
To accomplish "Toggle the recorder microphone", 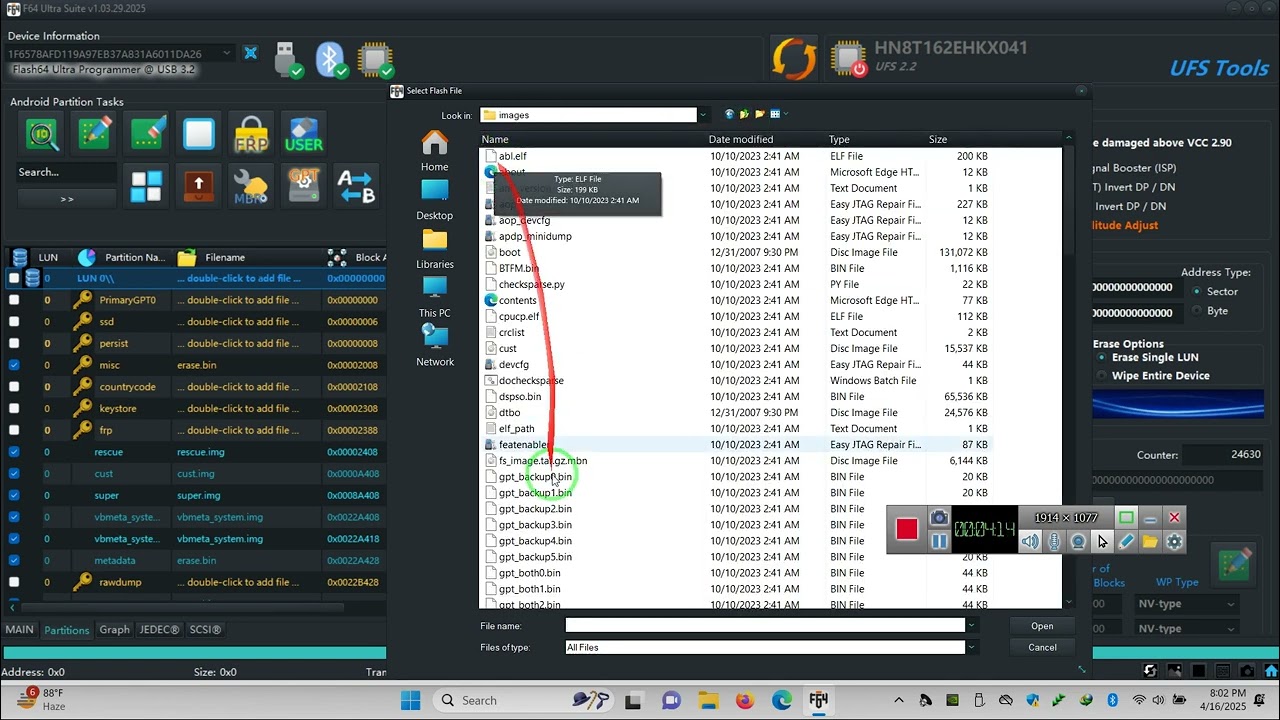I will point(1054,542).
